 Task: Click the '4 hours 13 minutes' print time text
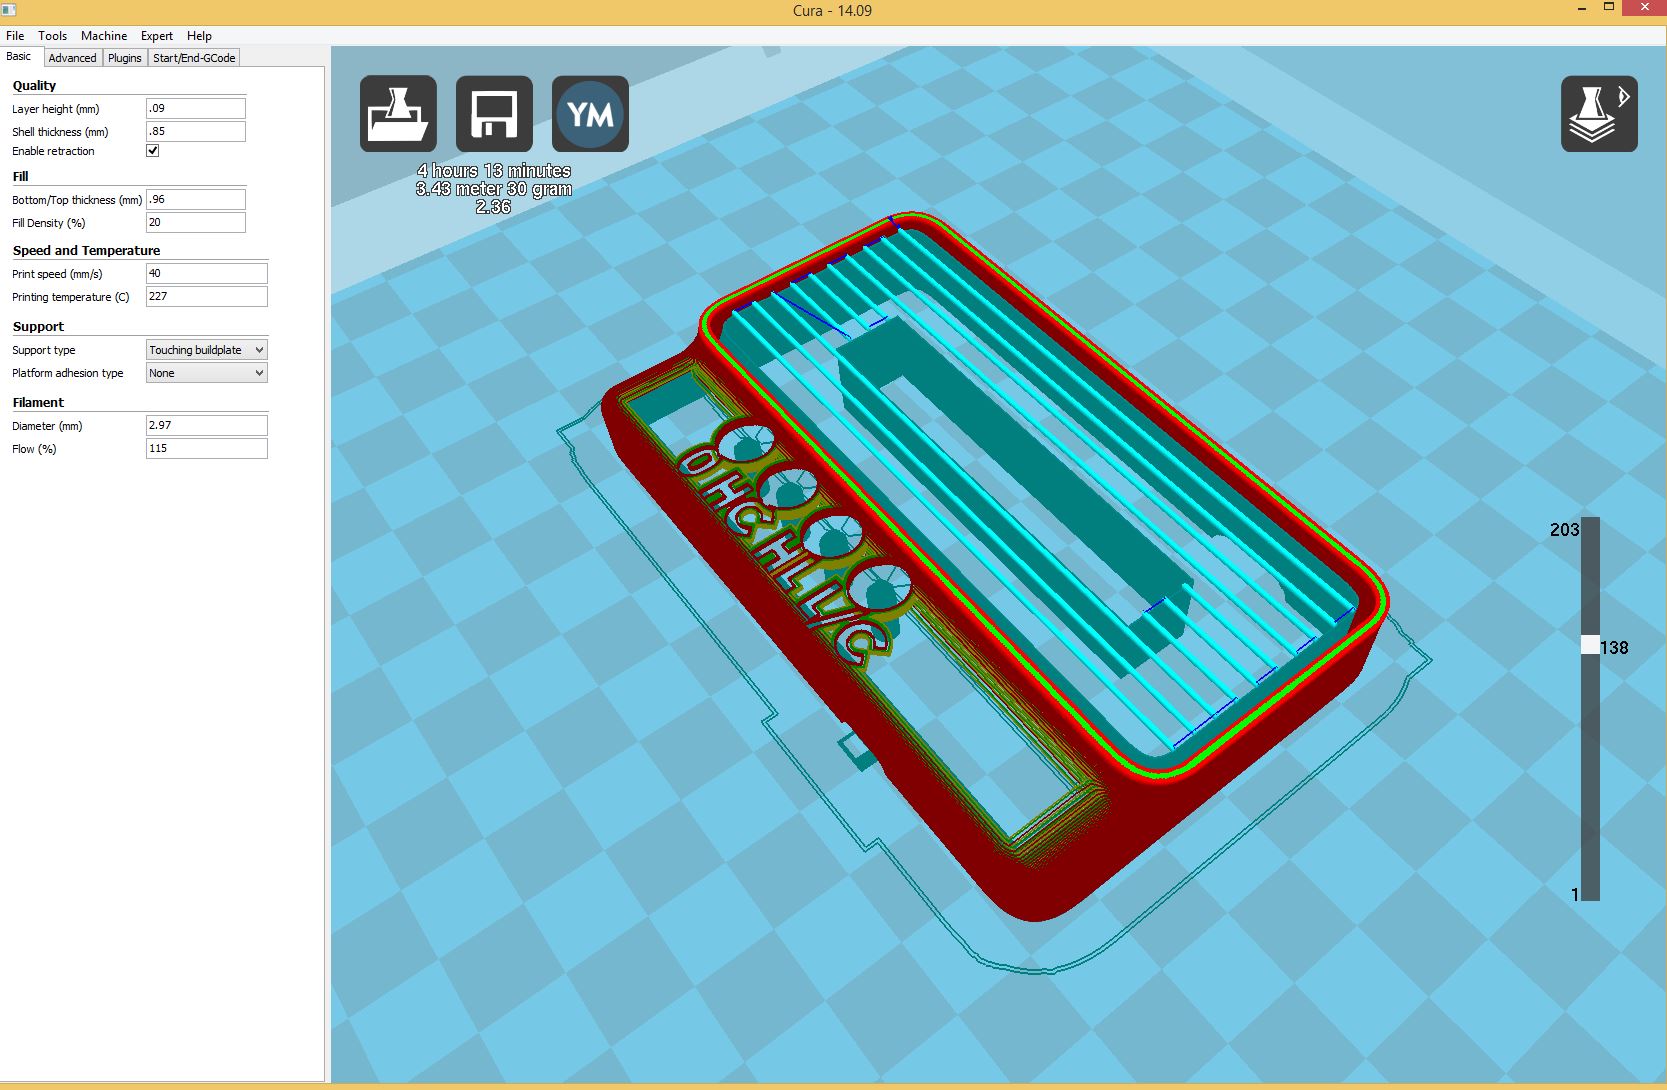[494, 171]
